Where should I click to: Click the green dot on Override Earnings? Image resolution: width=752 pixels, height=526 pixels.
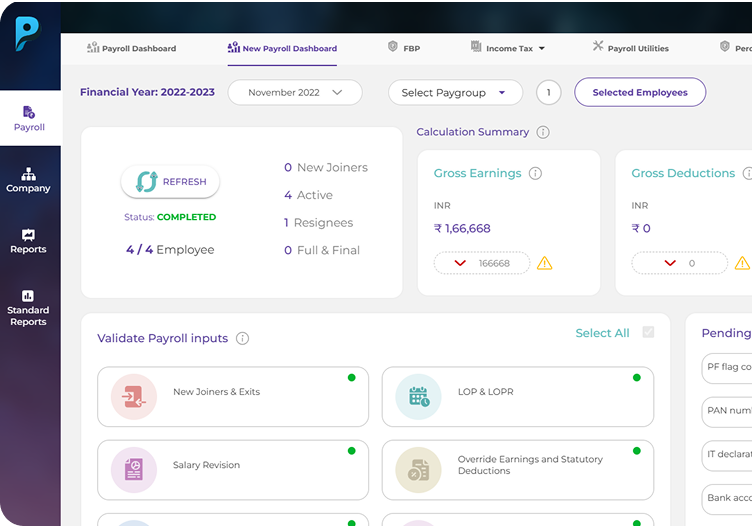[637, 451]
